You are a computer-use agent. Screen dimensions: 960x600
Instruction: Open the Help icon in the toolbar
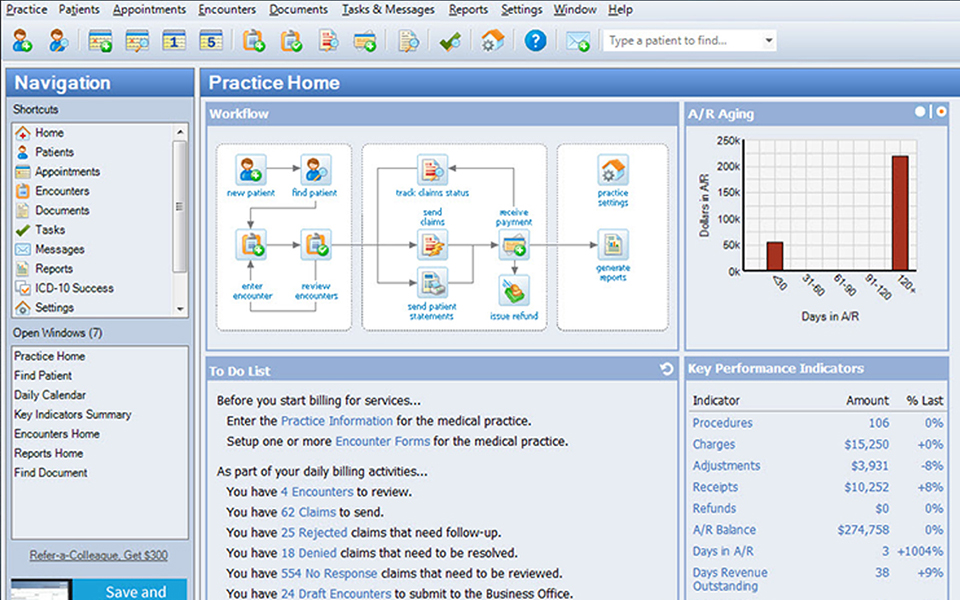click(x=533, y=41)
